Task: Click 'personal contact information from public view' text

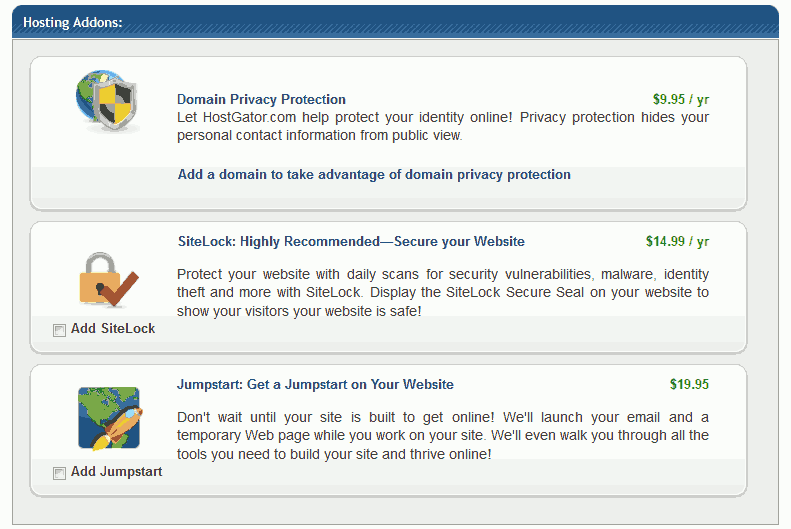Action: pyautogui.click(x=319, y=136)
